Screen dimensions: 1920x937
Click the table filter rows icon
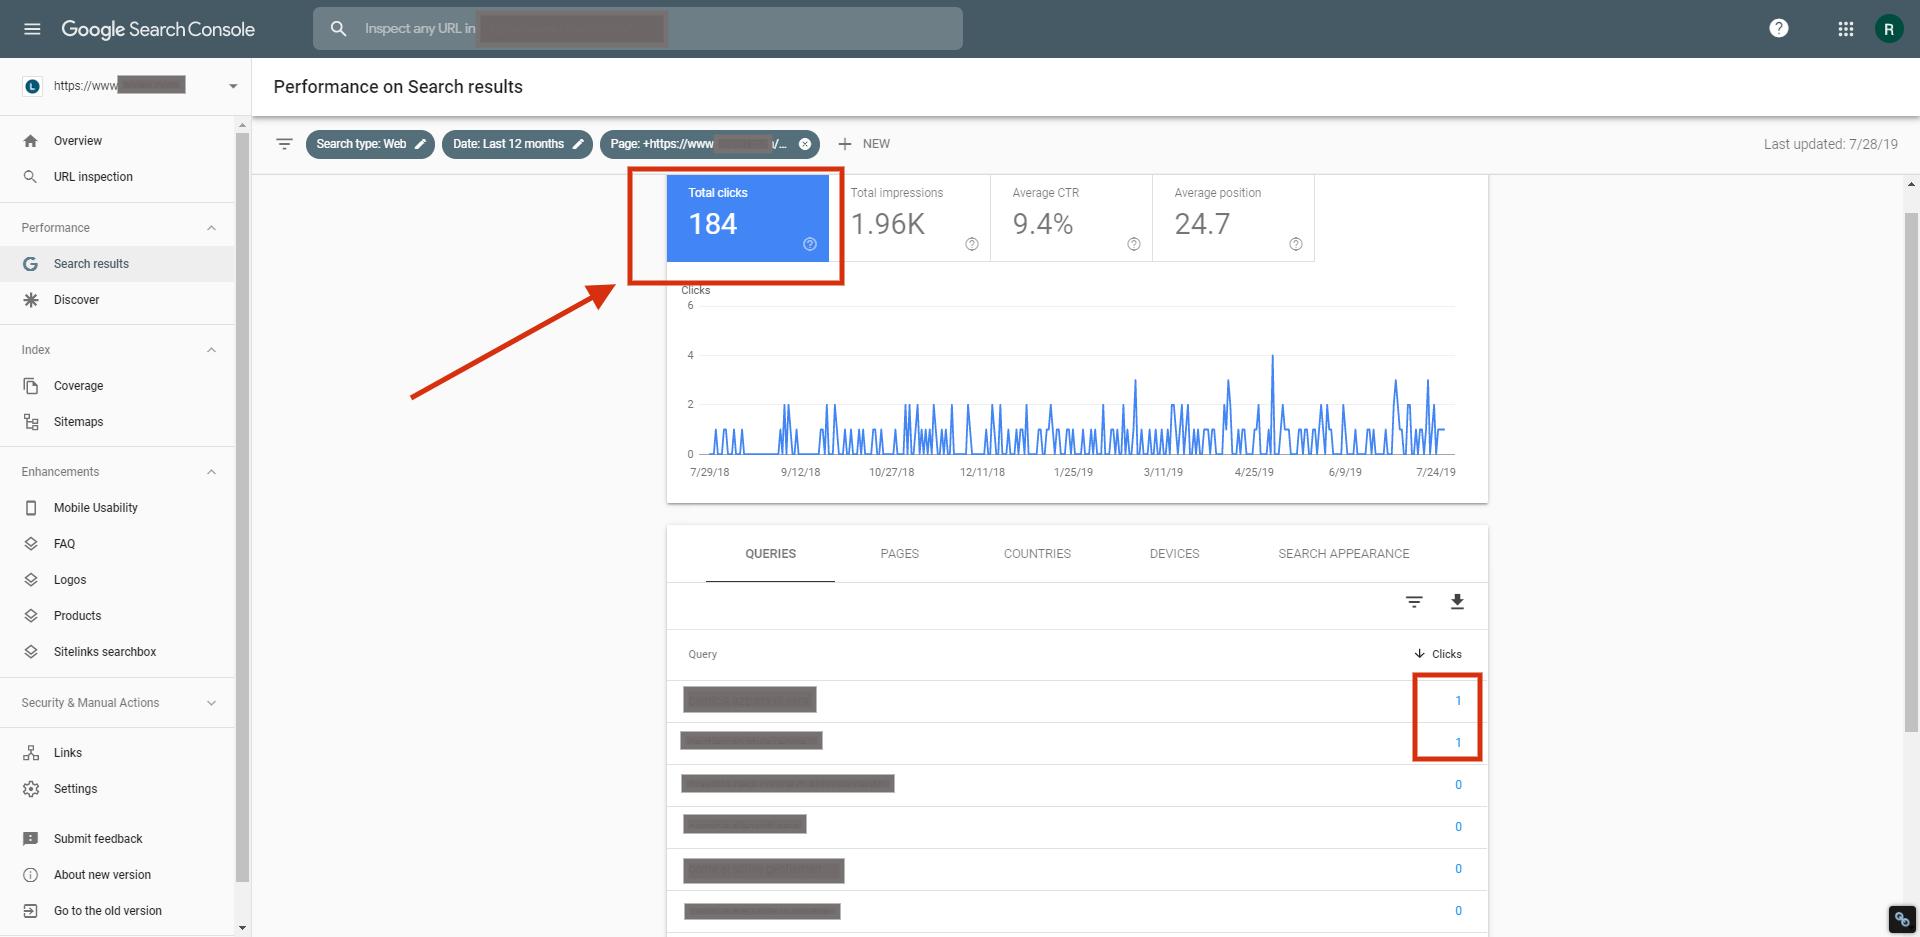tap(1414, 602)
